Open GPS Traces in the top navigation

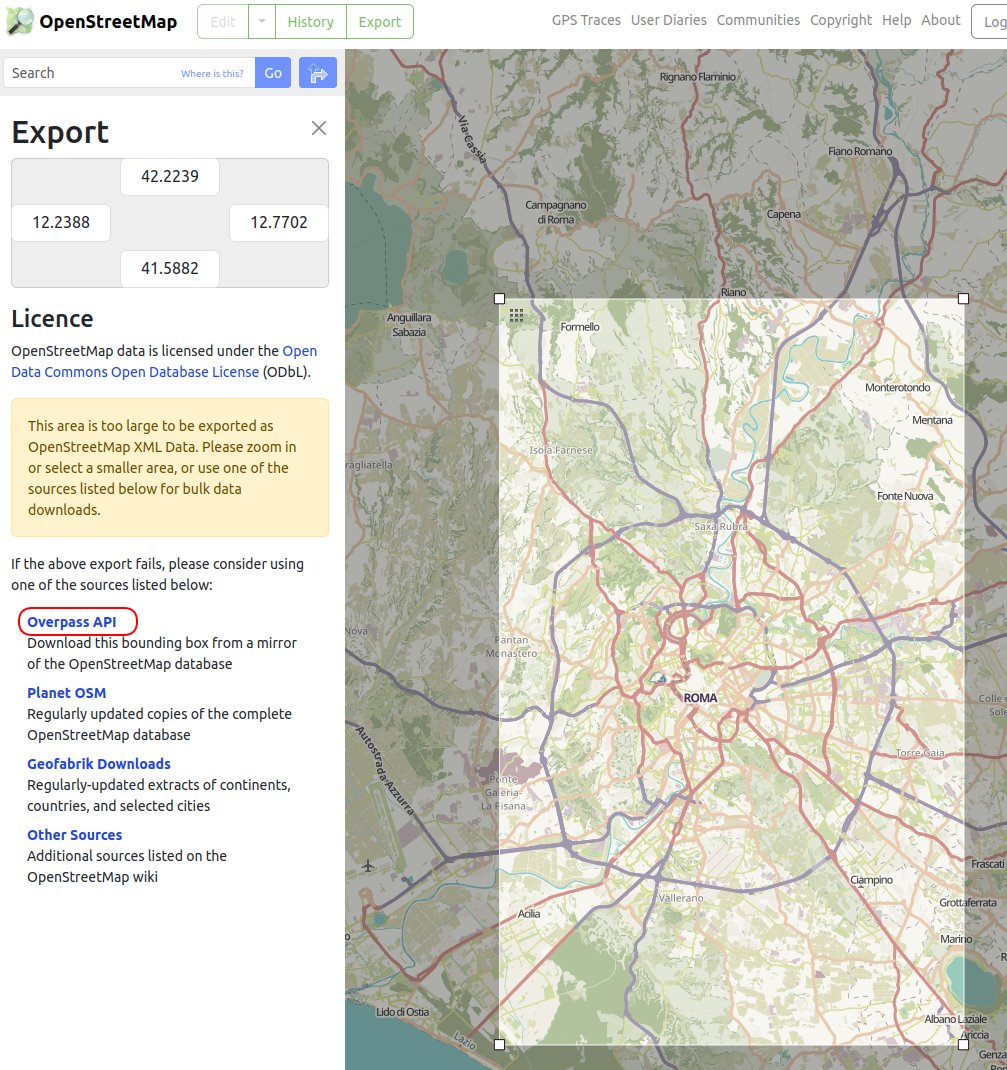click(586, 20)
